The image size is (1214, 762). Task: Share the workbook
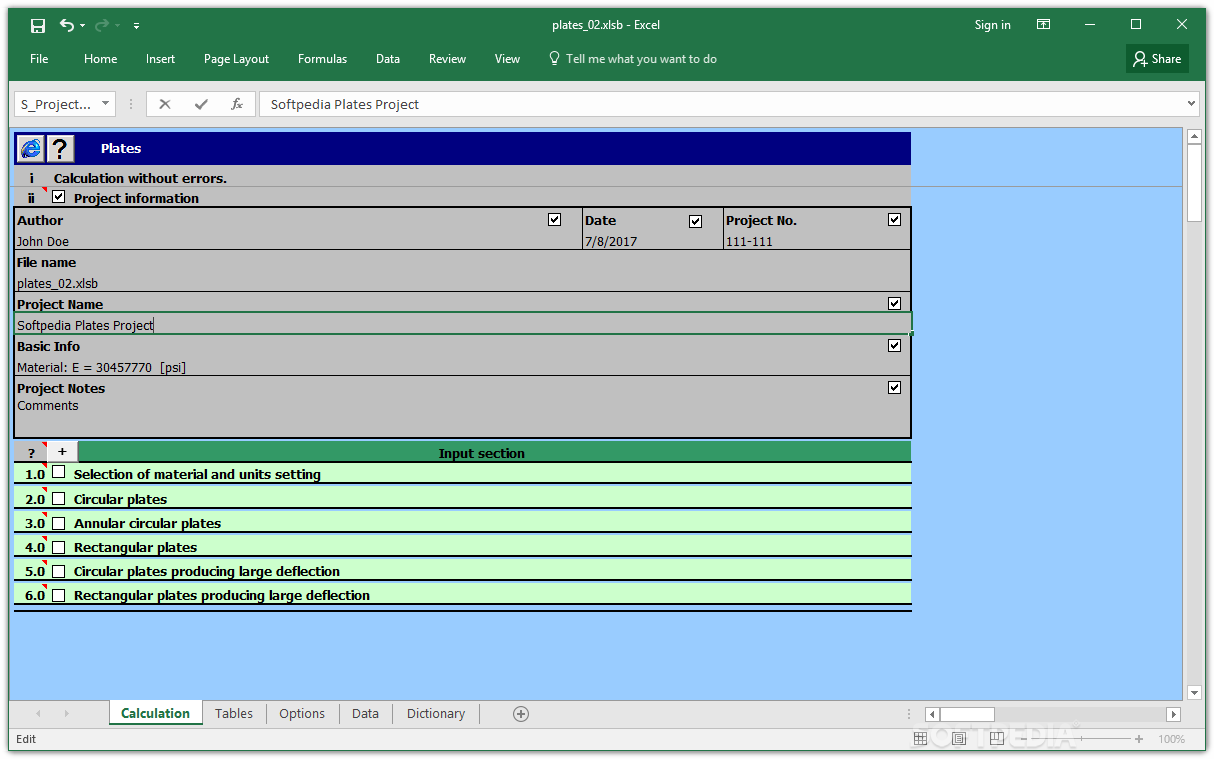[x=1157, y=59]
